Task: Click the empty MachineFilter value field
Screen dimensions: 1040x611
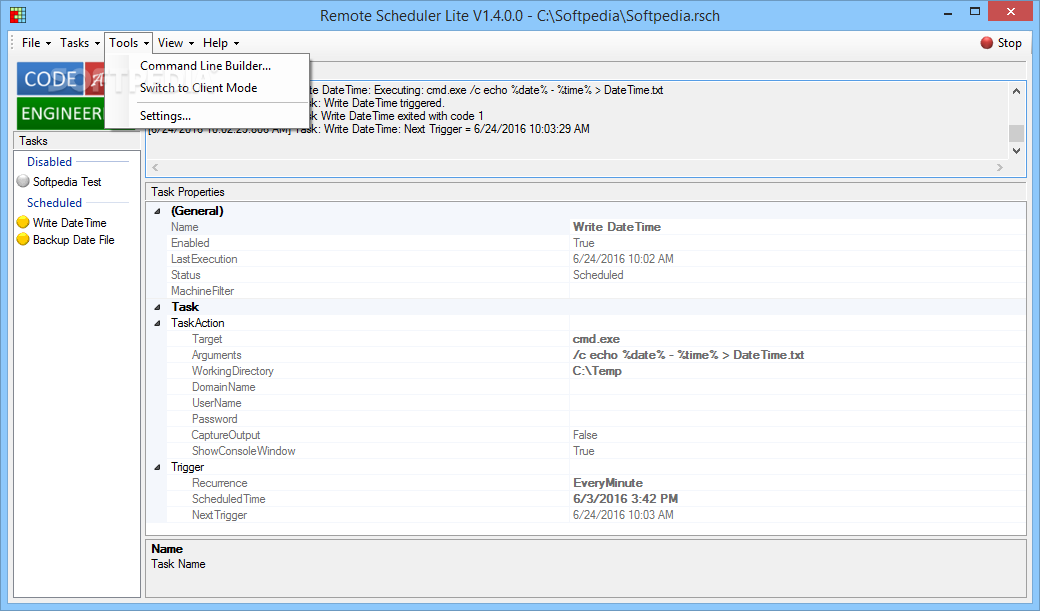Action: tap(797, 291)
